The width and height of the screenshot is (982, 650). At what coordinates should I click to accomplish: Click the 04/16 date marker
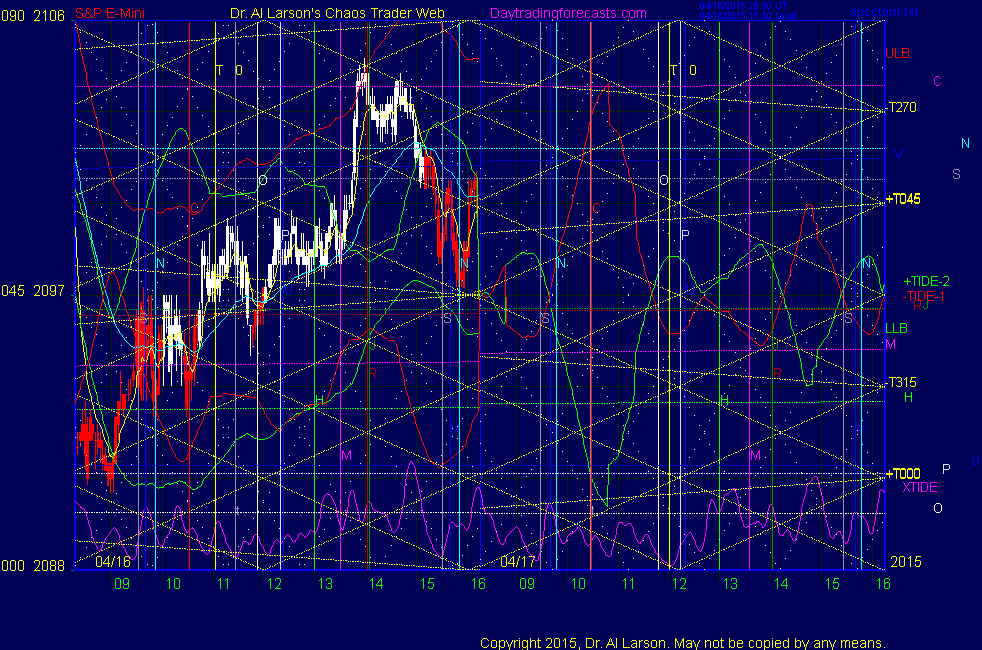(x=112, y=562)
